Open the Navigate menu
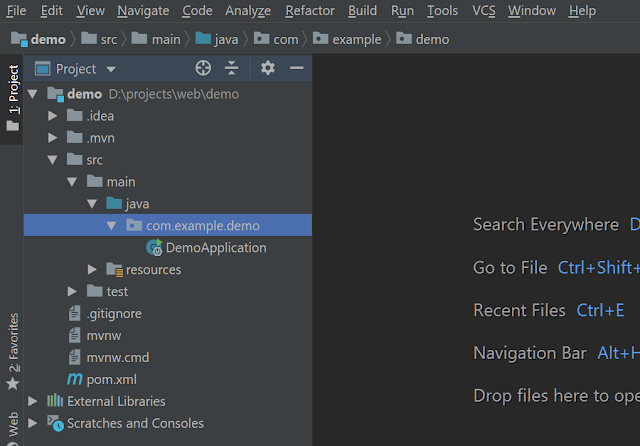640x446 pixels. (143, 11)
